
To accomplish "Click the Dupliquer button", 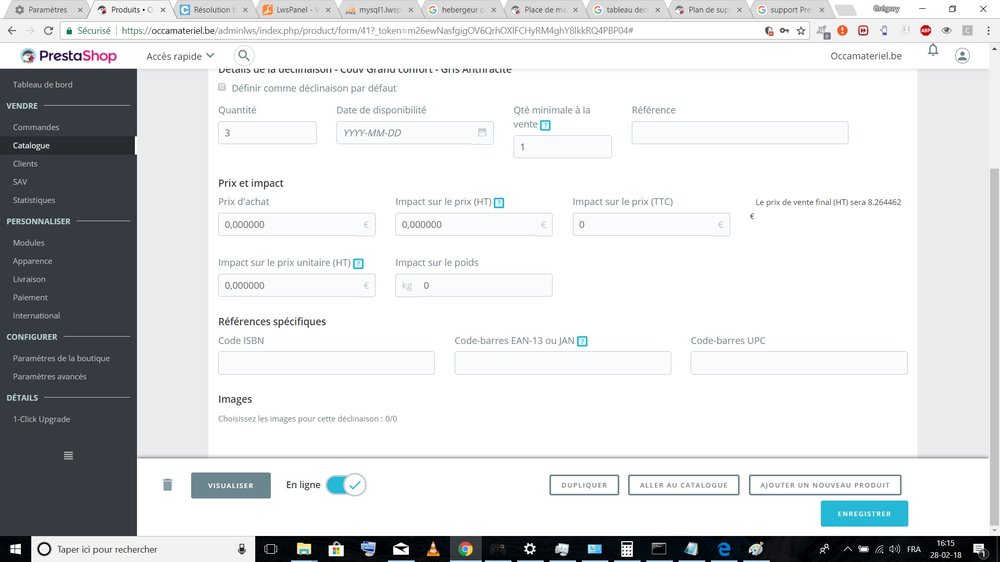I will (584, 485).
